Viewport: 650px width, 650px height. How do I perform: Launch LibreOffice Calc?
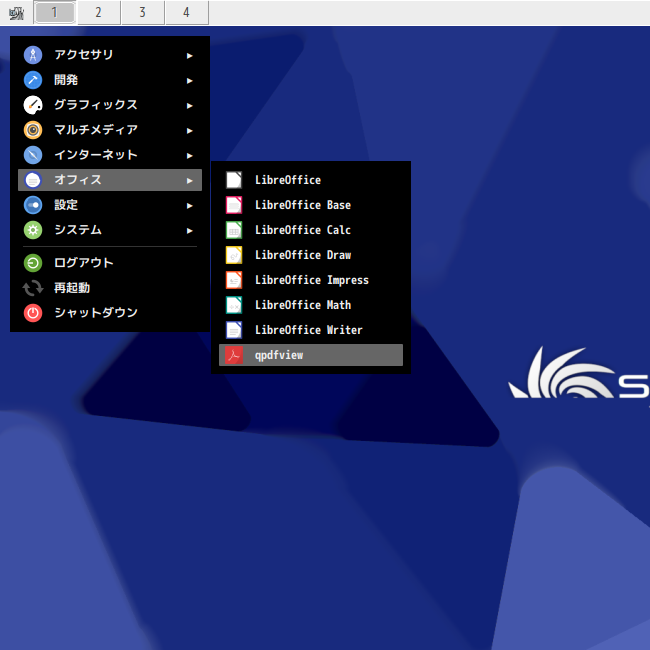(x=311, y=230)
